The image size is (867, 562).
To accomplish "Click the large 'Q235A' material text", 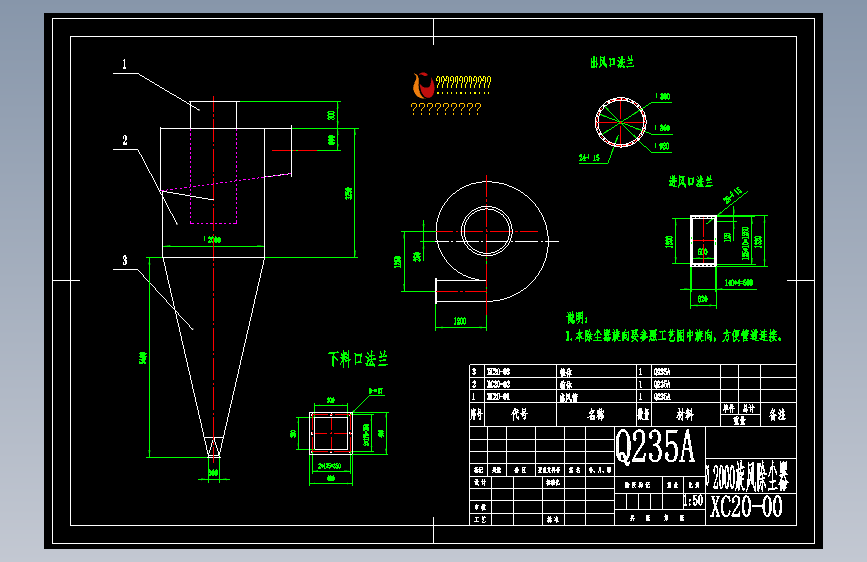I will (x=655, y=446).
